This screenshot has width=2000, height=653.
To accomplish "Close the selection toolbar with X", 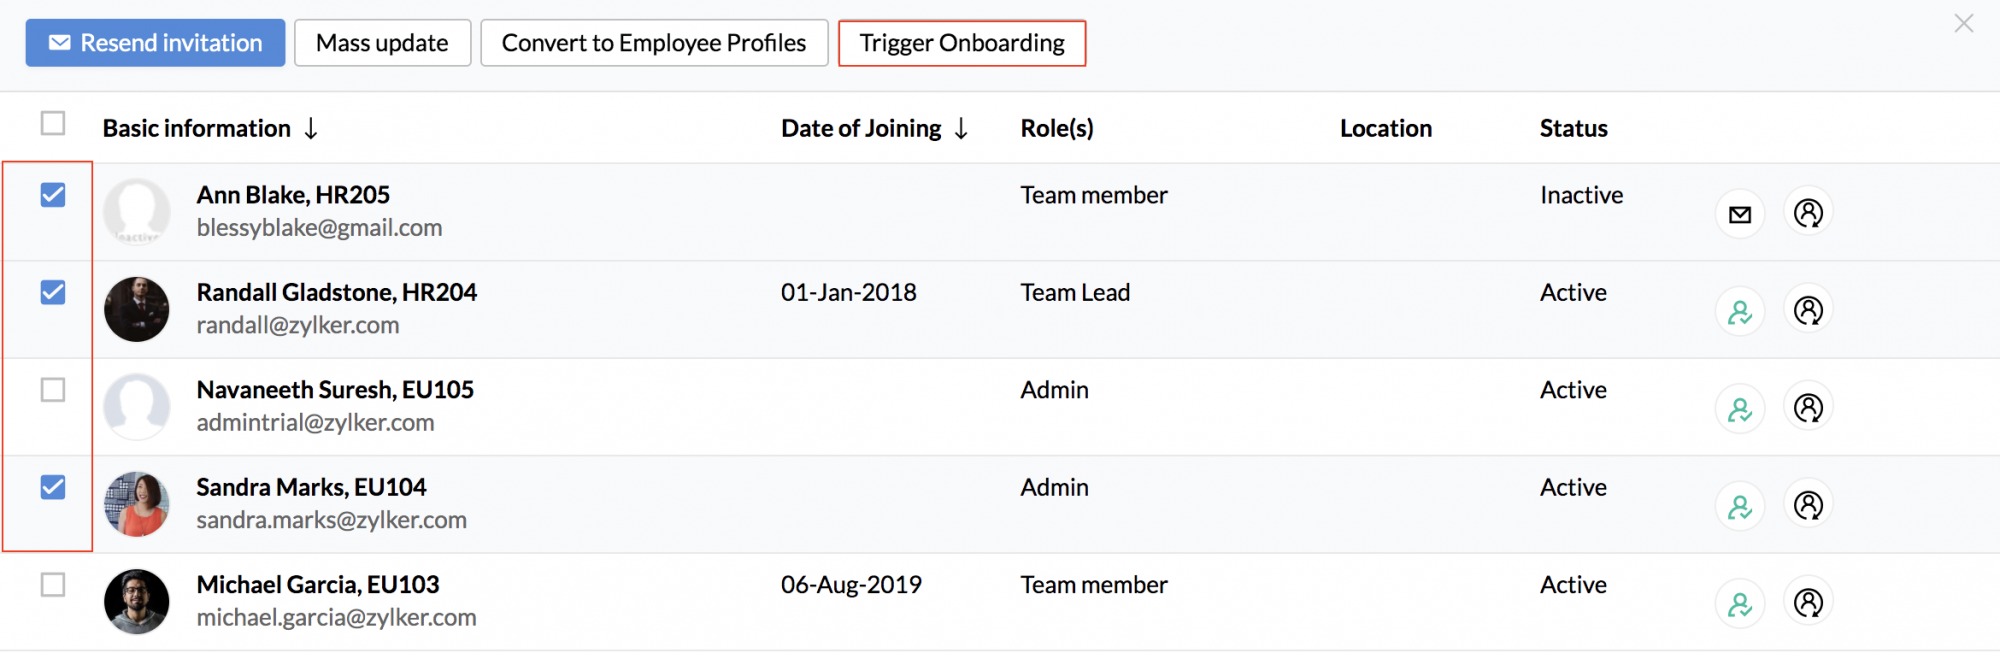I will pyautogui.click(x=1964, y=23).
